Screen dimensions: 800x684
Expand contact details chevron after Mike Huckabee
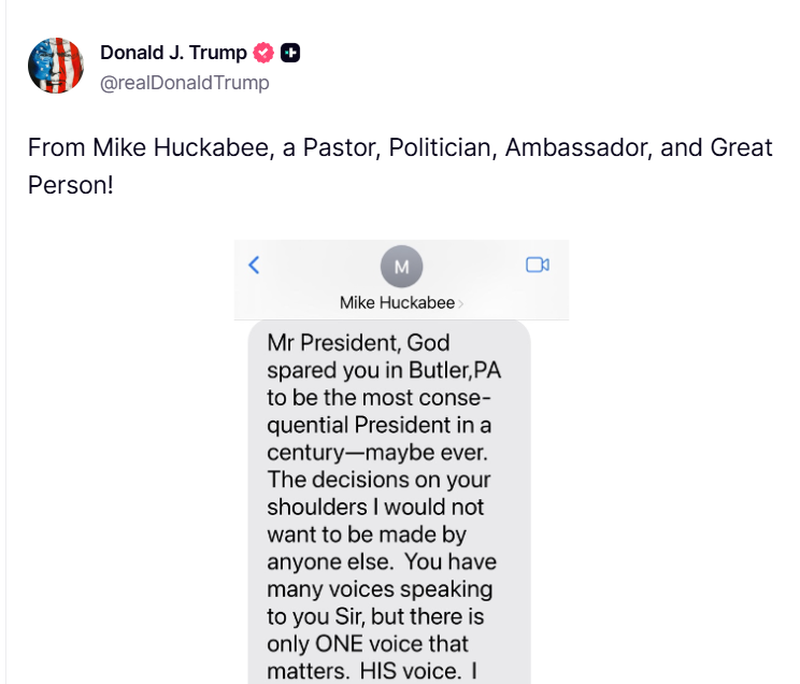pyautogui.click(x=460, y=303)
